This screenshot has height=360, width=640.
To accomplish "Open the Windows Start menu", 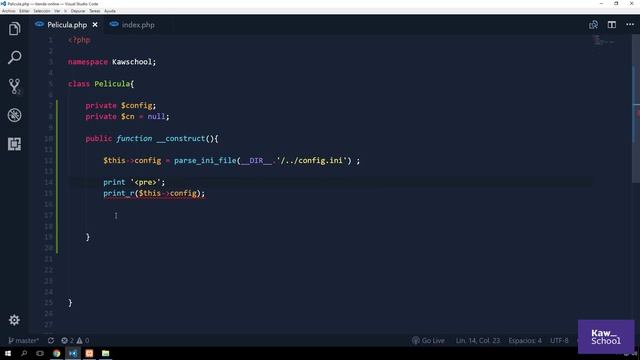I will [8, 353].
